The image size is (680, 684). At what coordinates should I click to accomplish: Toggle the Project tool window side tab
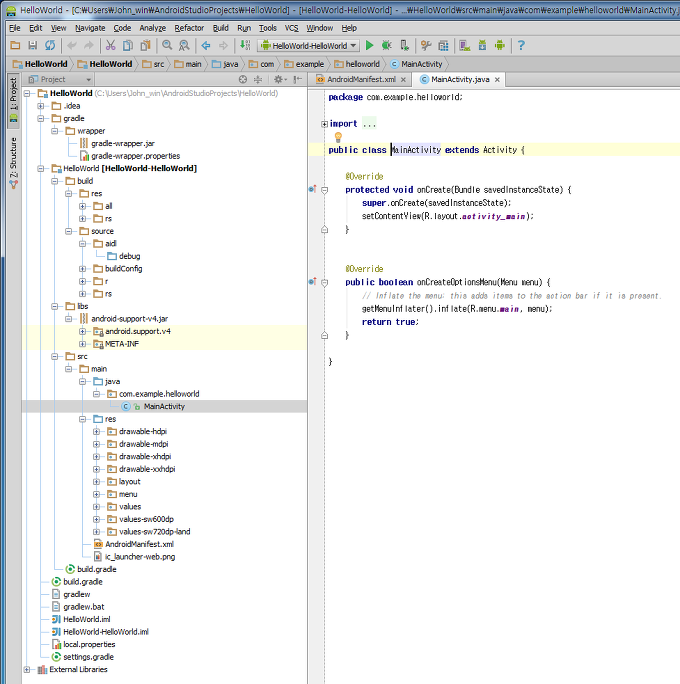point(13,100)
